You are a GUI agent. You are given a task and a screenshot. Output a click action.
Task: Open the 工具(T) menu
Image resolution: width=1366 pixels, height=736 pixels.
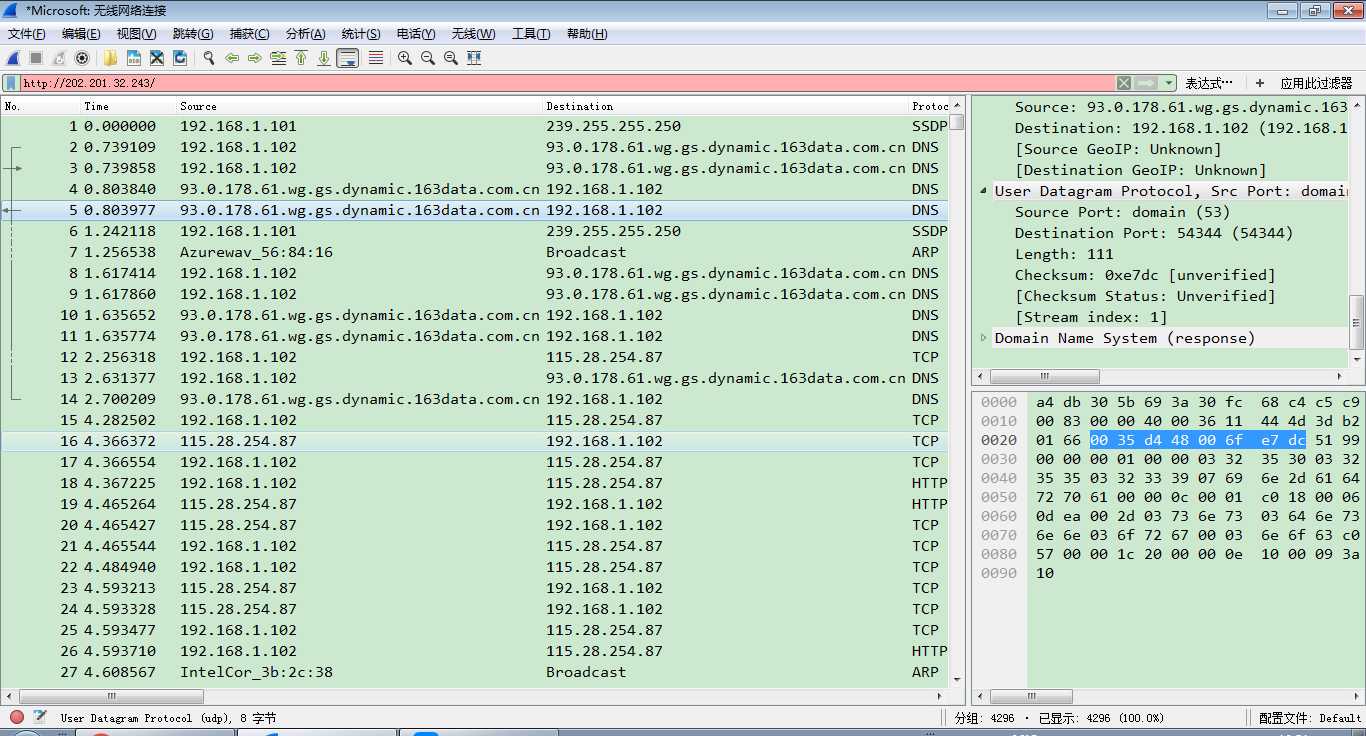531,34
